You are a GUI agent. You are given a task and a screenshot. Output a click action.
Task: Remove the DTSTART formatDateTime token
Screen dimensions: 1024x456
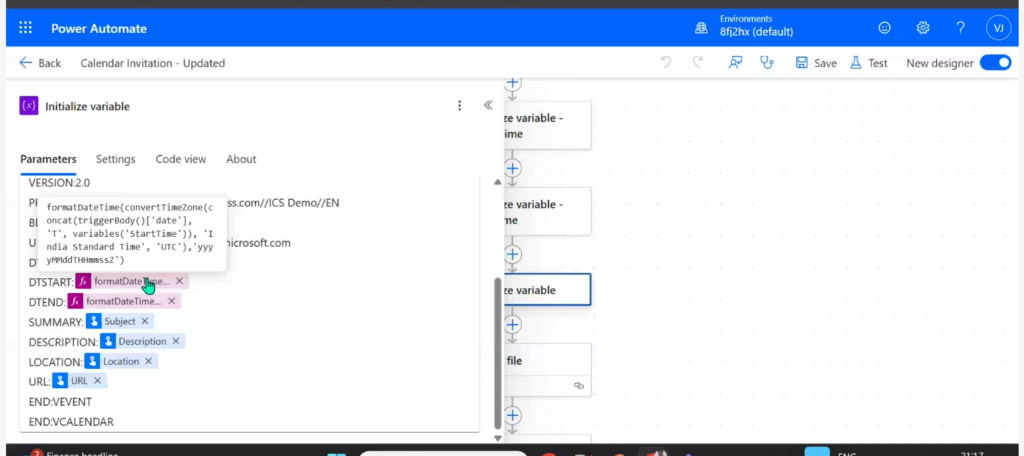point(179,281)
